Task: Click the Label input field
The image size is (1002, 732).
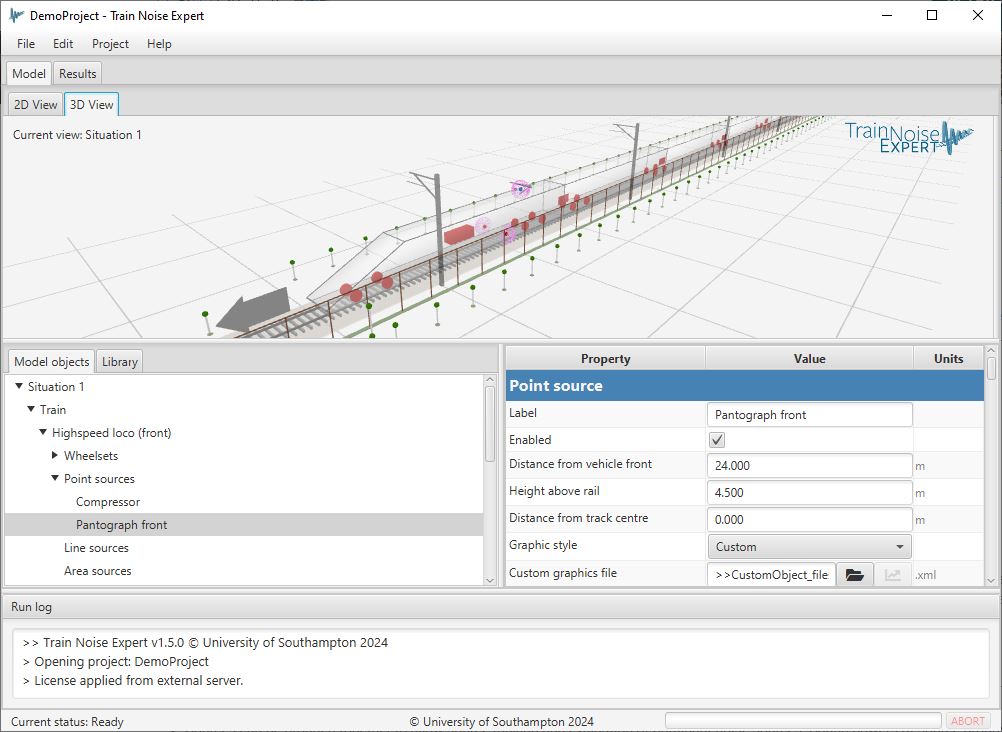Action: click(x=809, y=415)
